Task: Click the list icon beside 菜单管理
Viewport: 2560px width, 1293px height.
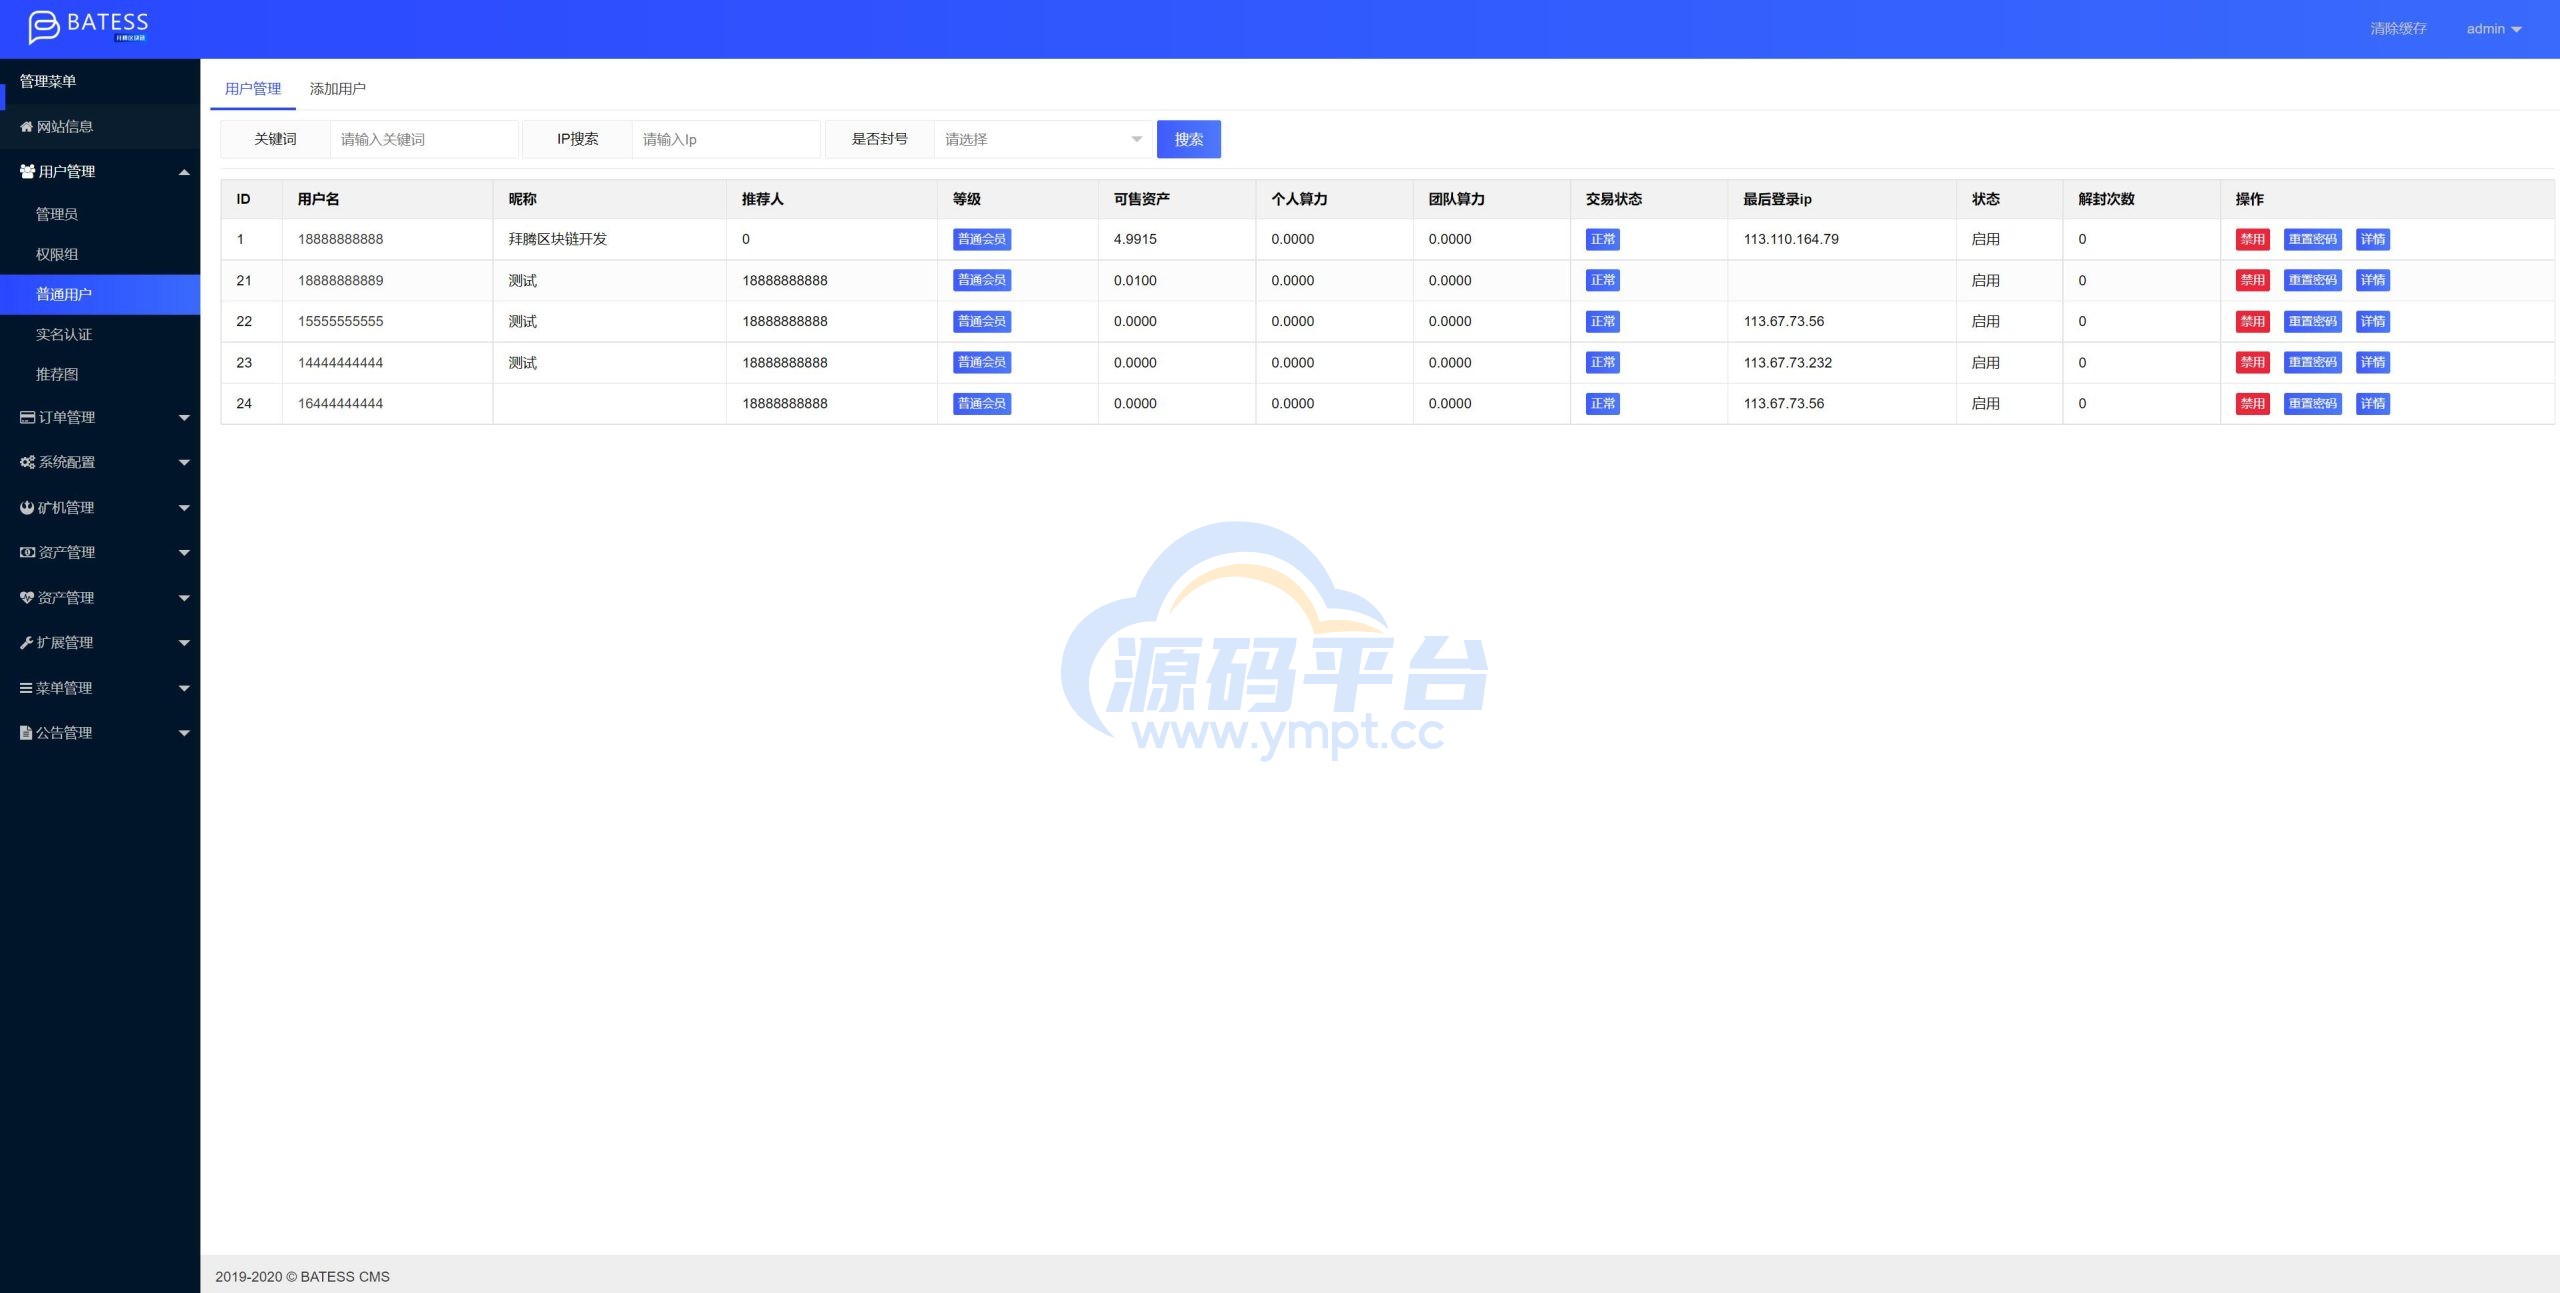Action: [26, 688]
